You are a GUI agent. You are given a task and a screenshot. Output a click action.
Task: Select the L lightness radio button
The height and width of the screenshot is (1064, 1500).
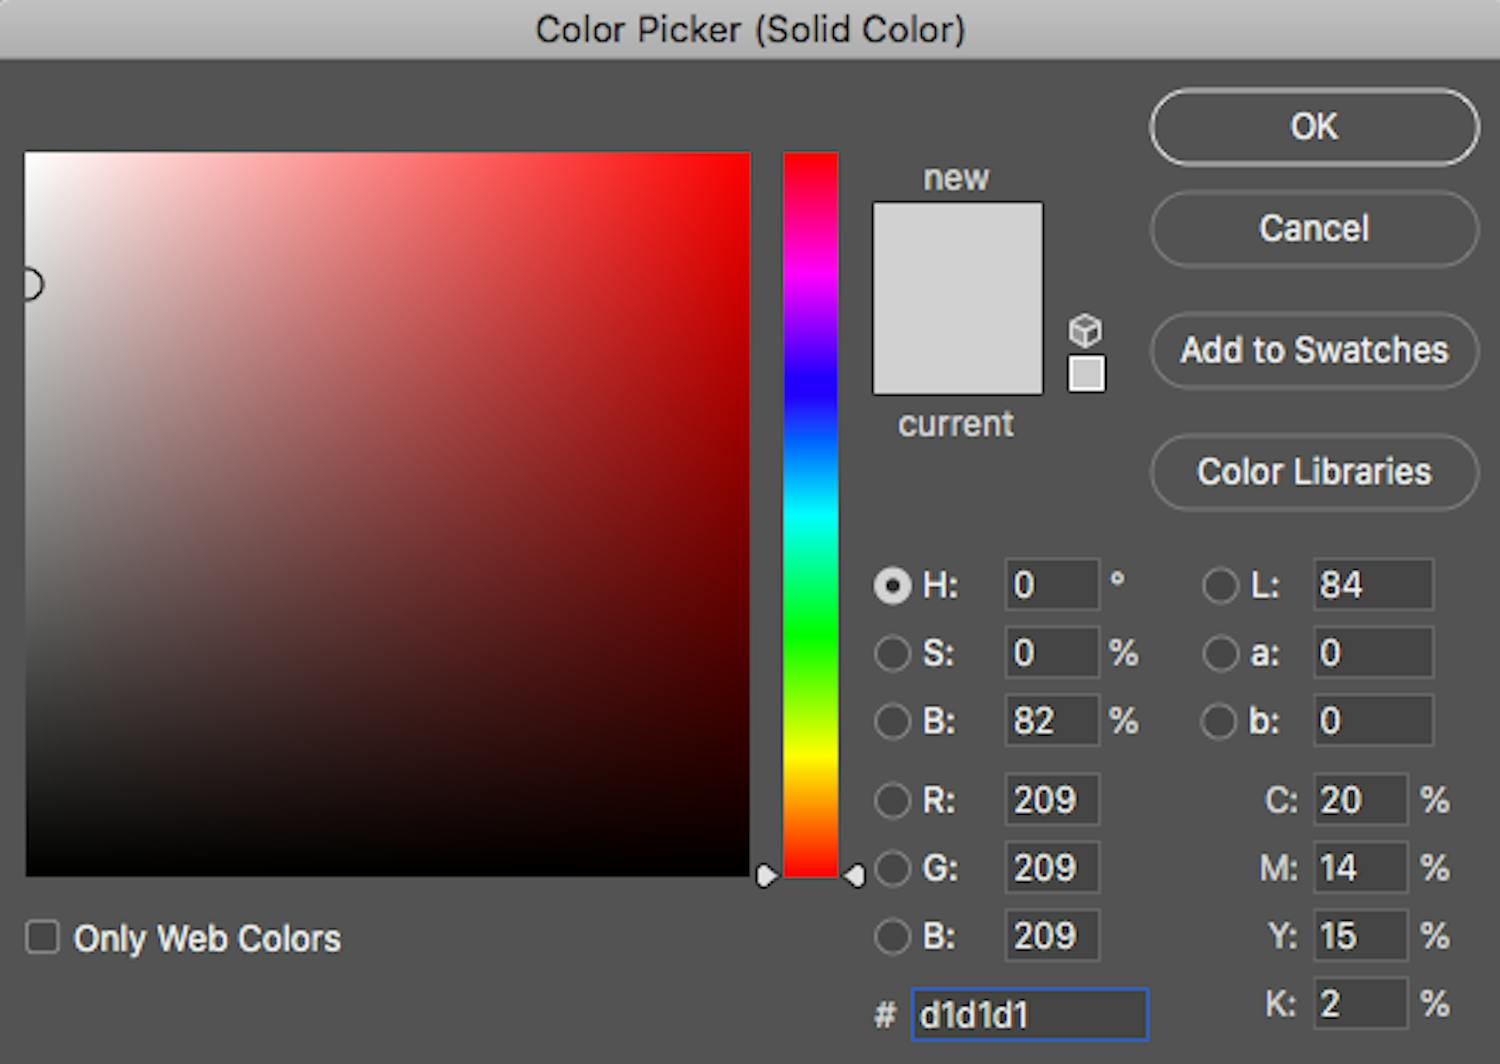1220,585
